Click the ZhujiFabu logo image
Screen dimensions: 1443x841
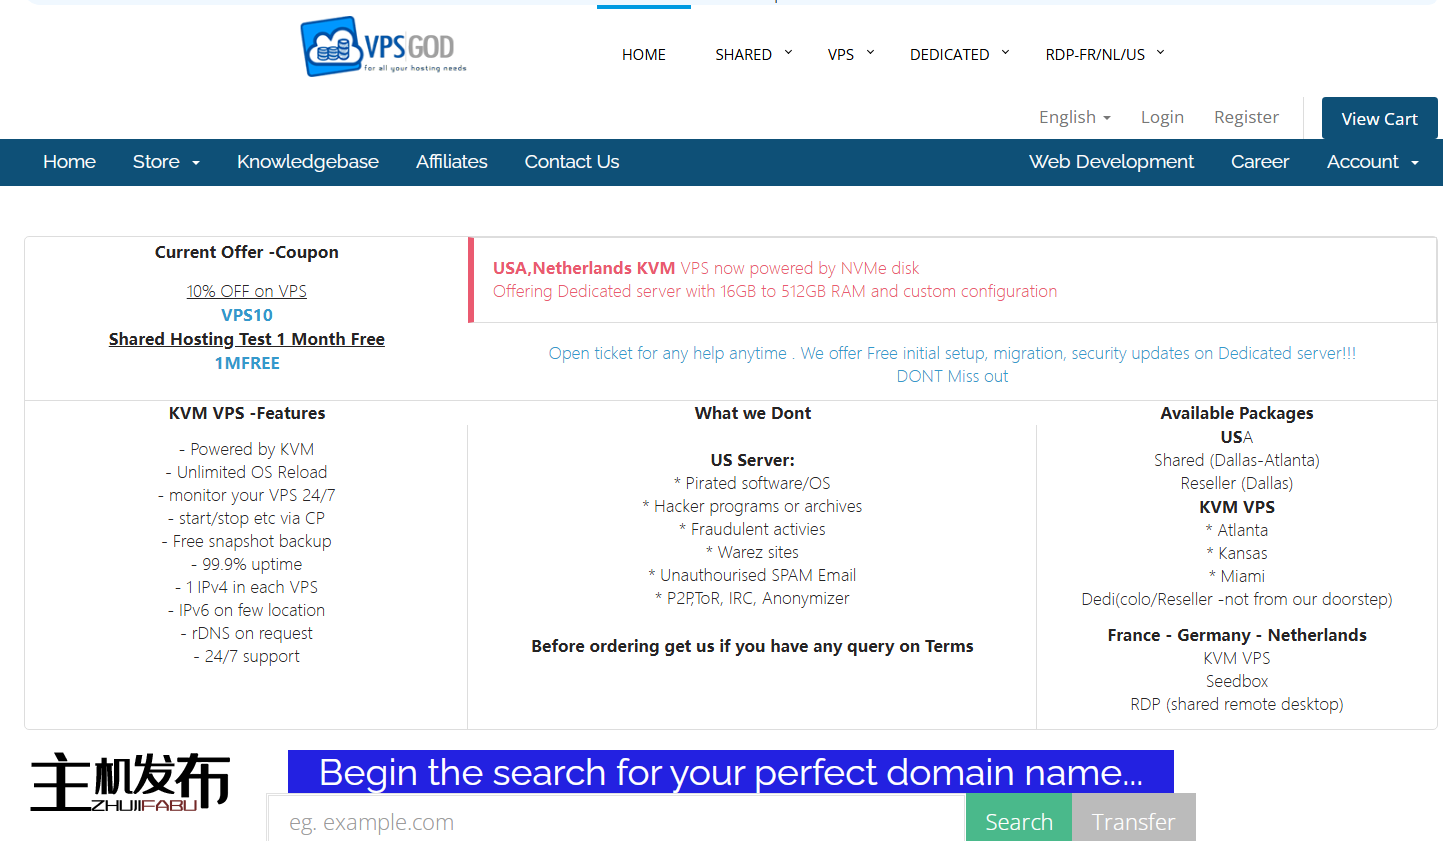click(x=130, y=782)
